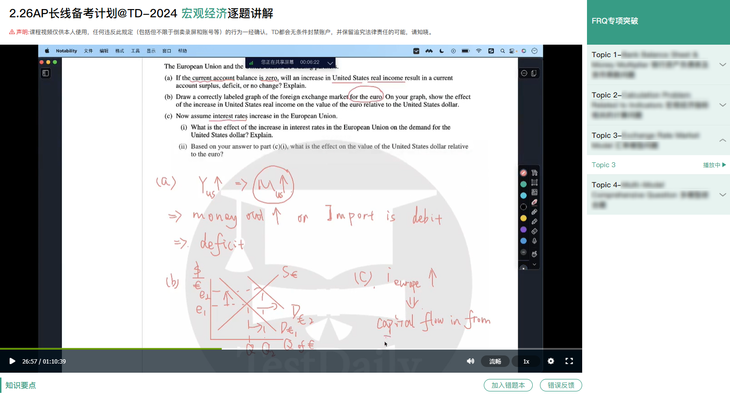The width and height of the screenshot is (730, 402).
Task: Select the highlighter tool icon
Action: click(x=534, y=212)
